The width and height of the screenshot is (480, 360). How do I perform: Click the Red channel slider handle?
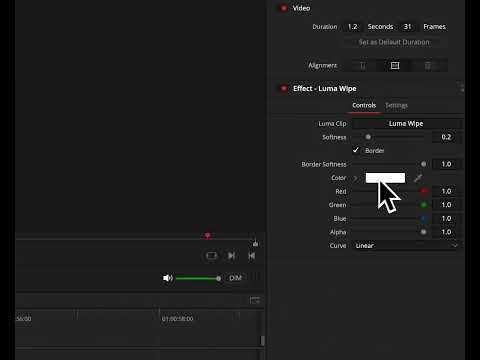(x=424, y=191)
